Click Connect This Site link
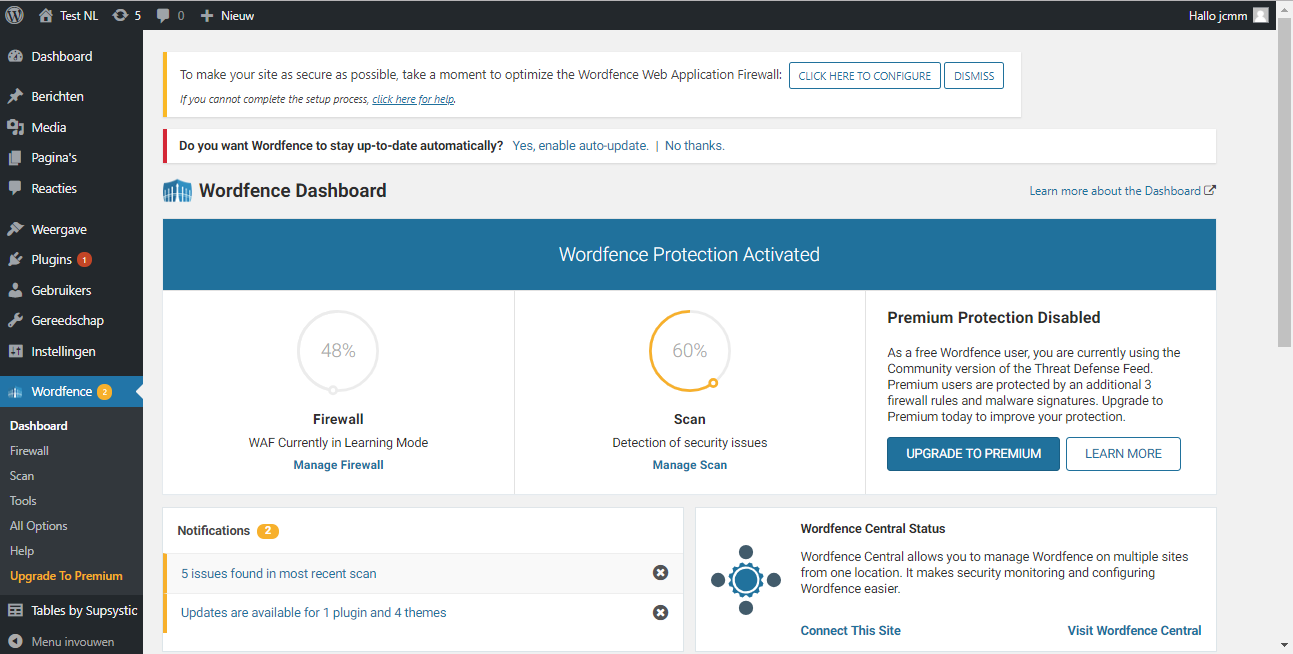 pos(851,631)
